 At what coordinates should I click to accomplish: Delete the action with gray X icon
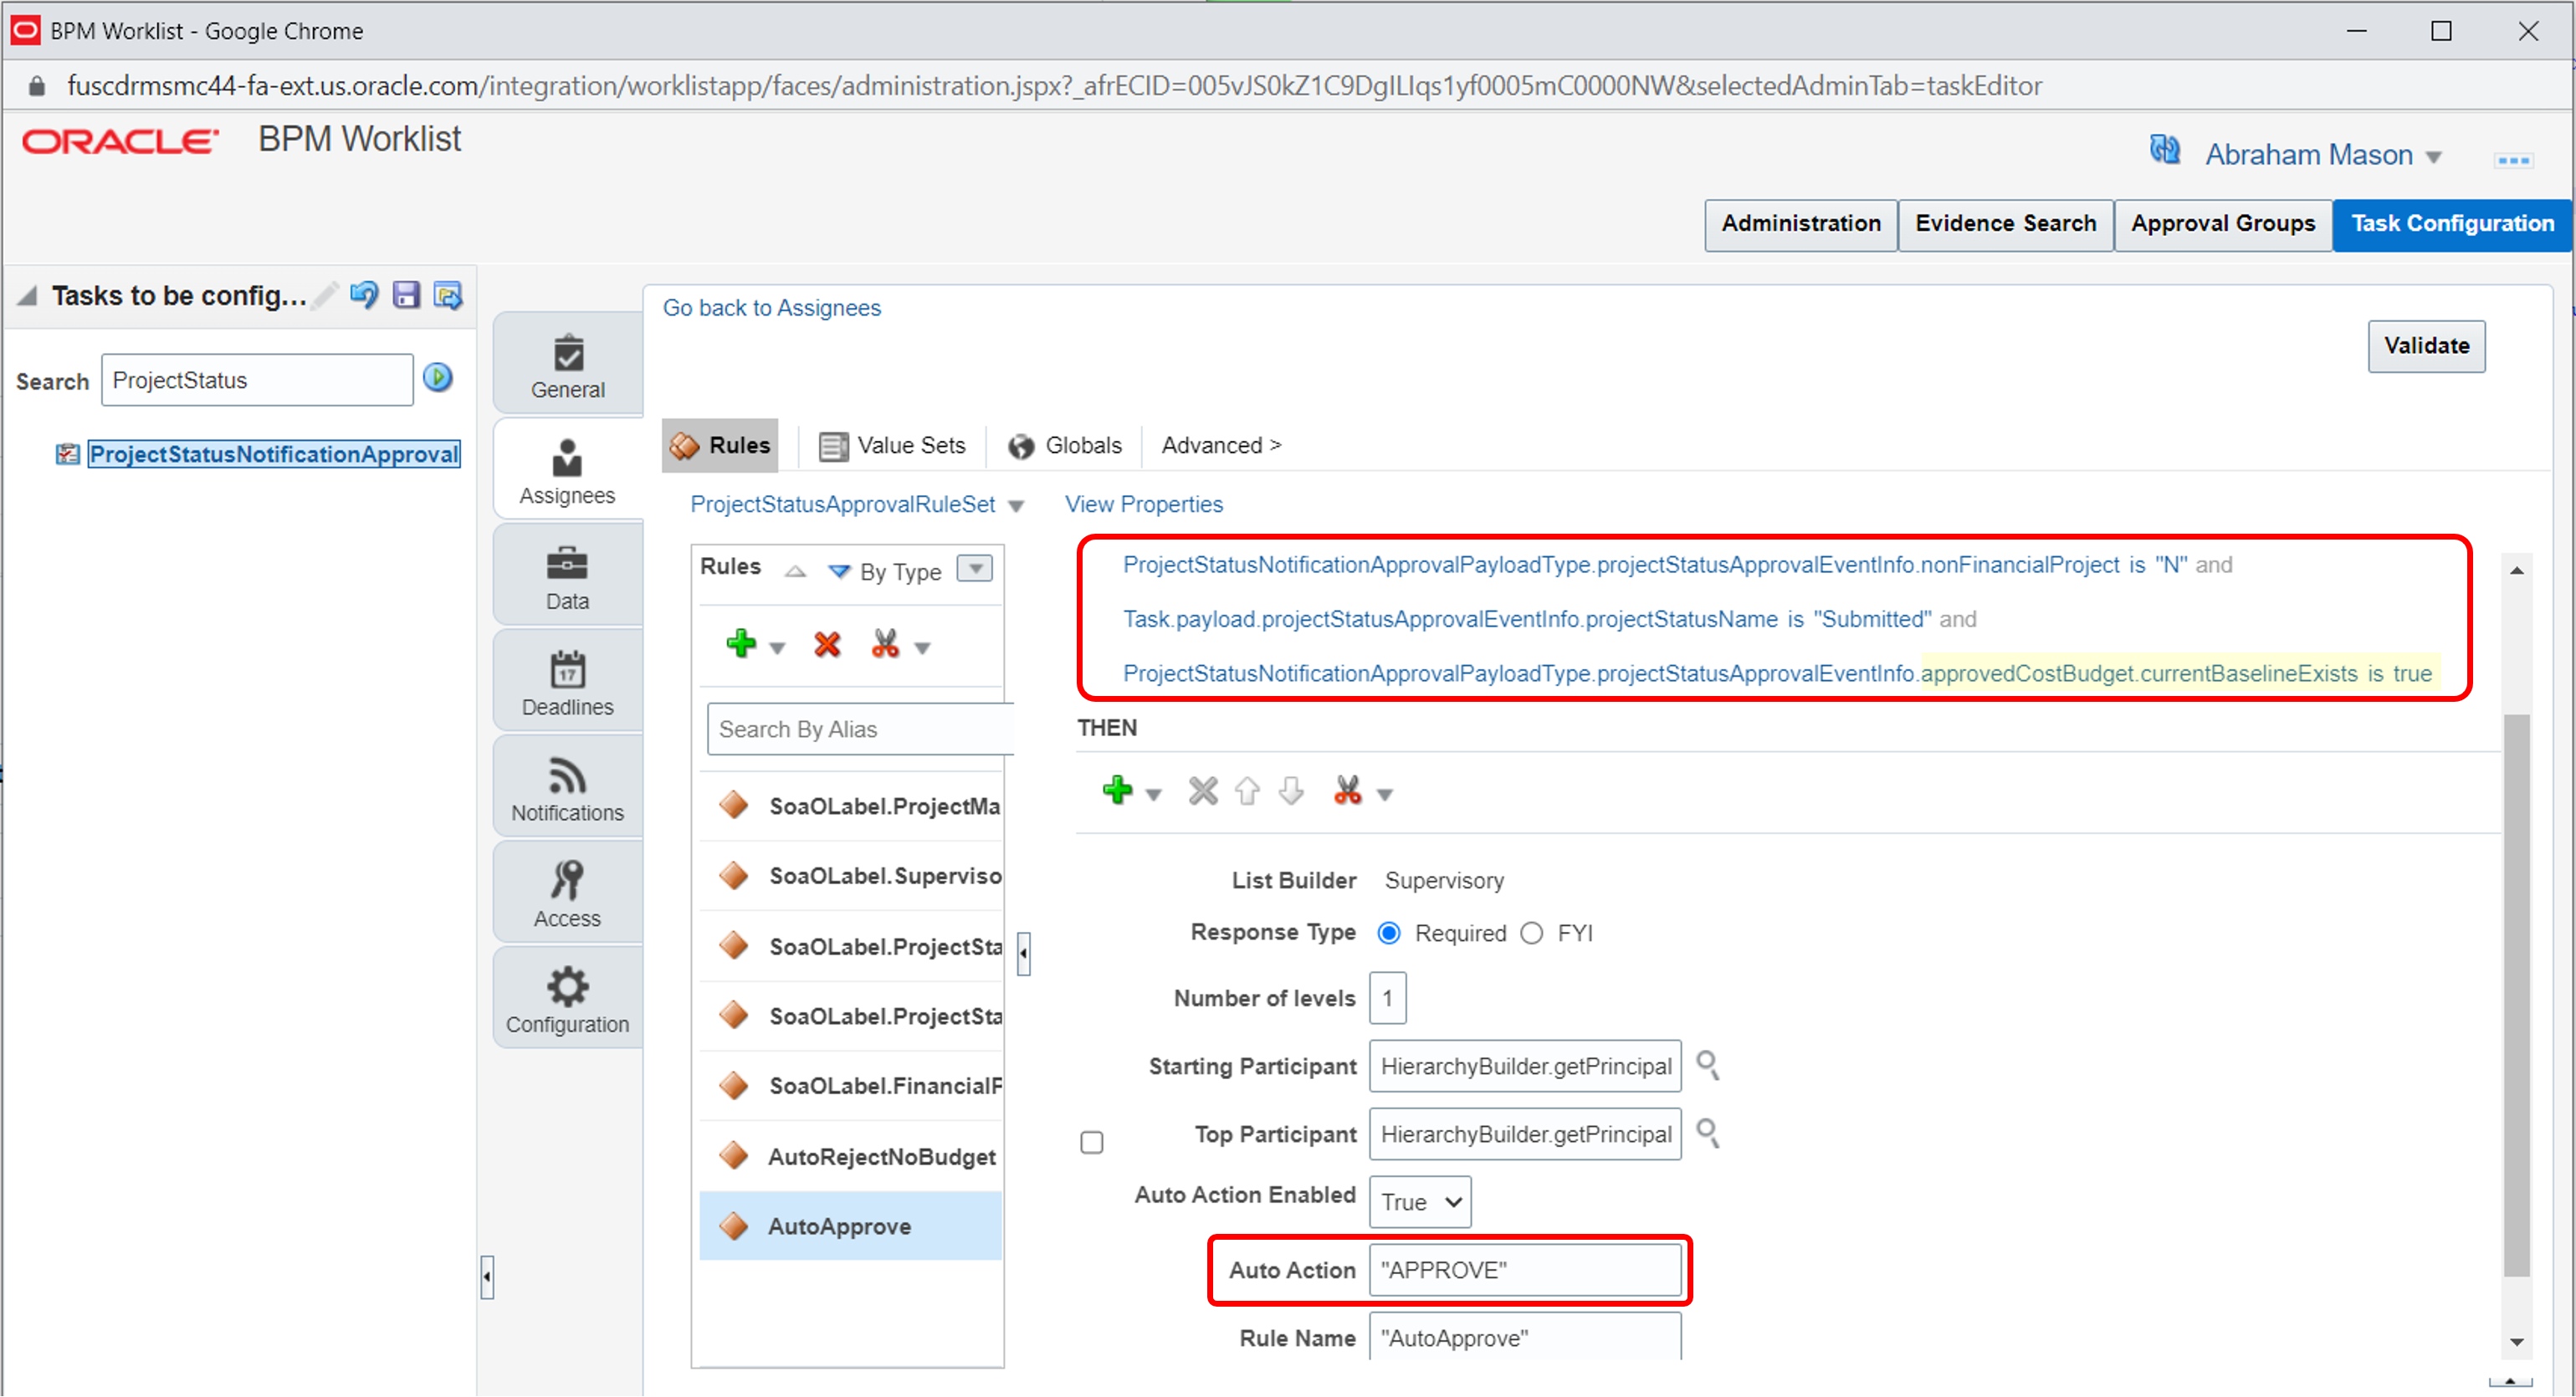pyautogui.click(x=1203, y=792)
